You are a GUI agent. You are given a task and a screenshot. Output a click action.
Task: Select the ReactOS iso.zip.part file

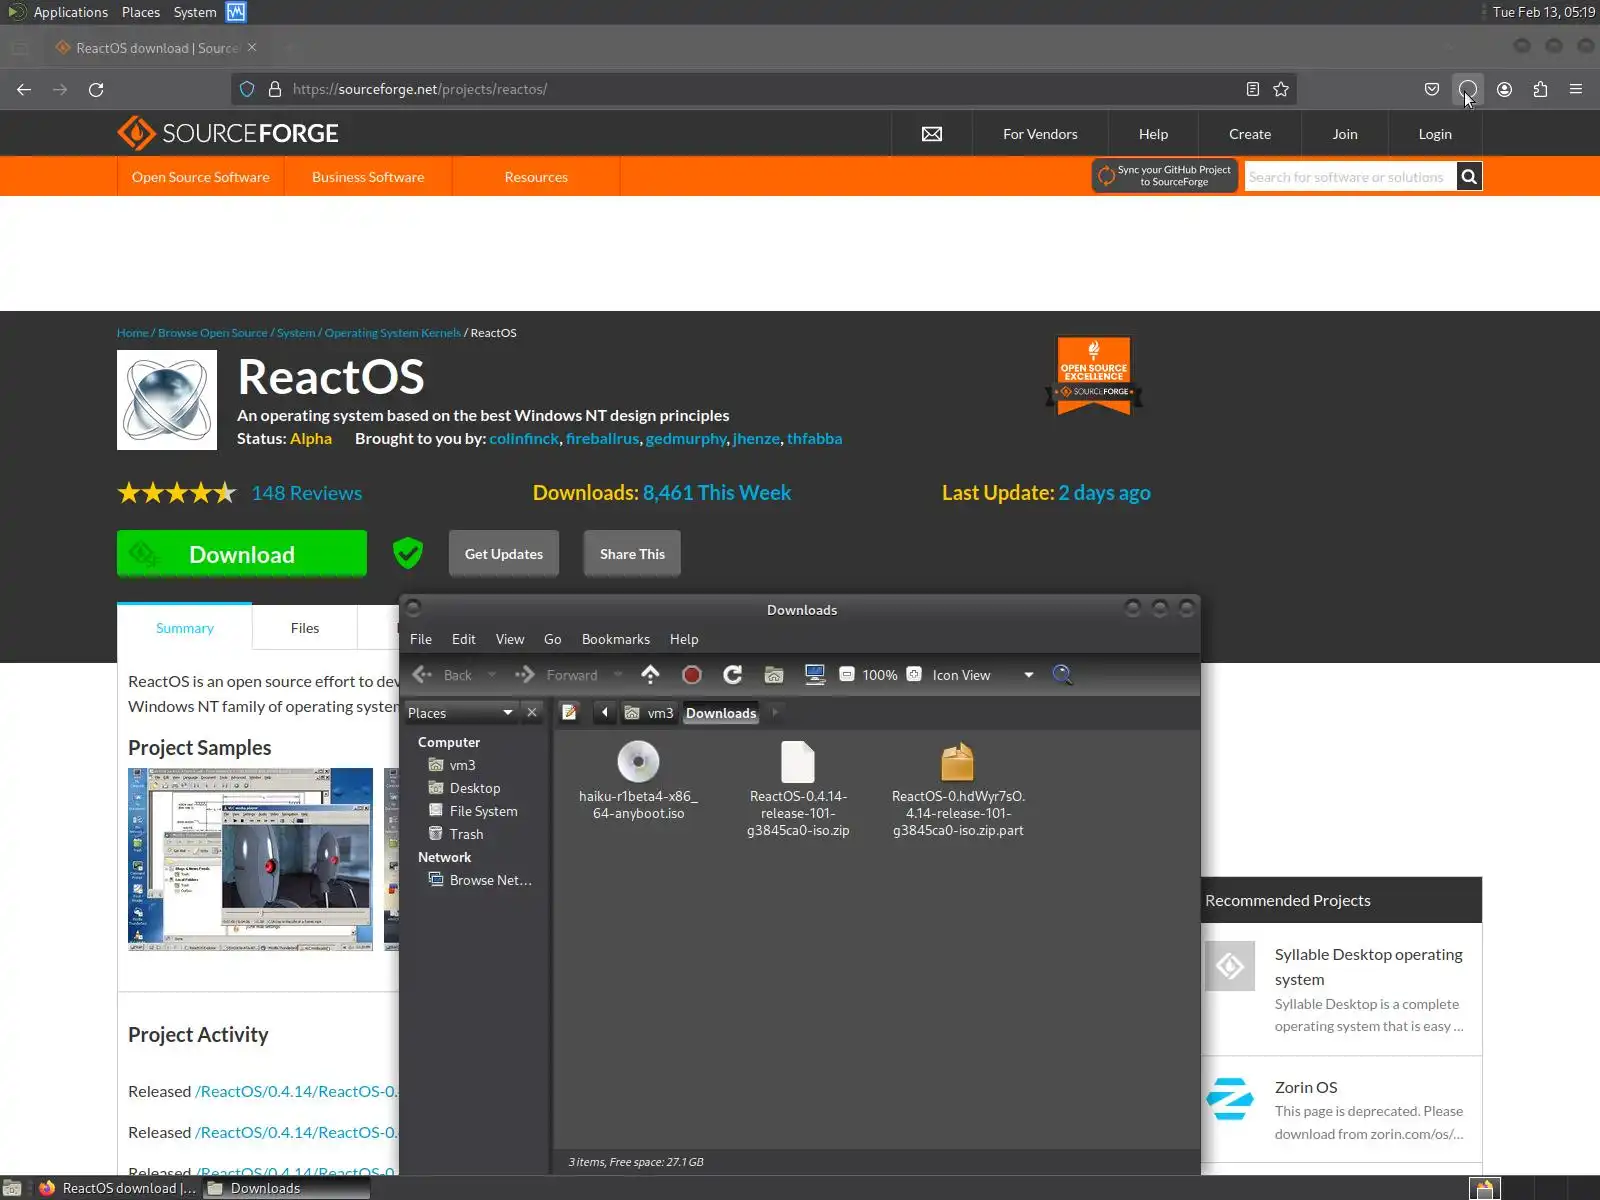click(958, 789)
